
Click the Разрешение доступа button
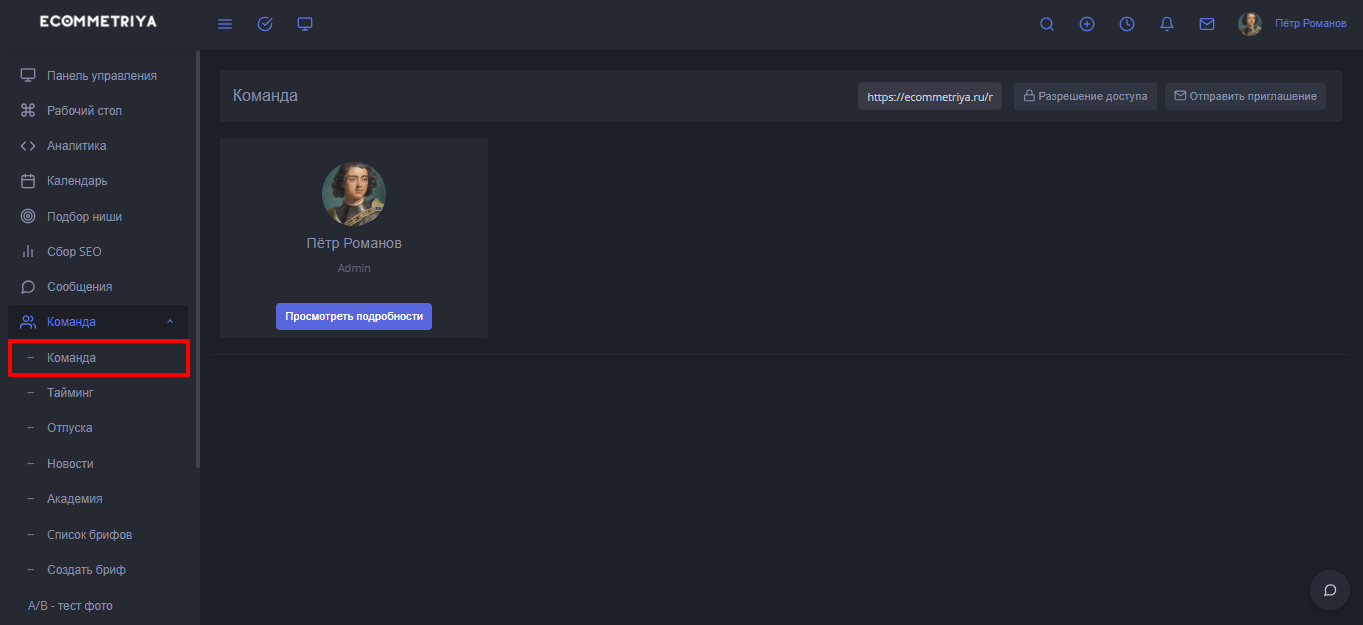click(1085, 96)
